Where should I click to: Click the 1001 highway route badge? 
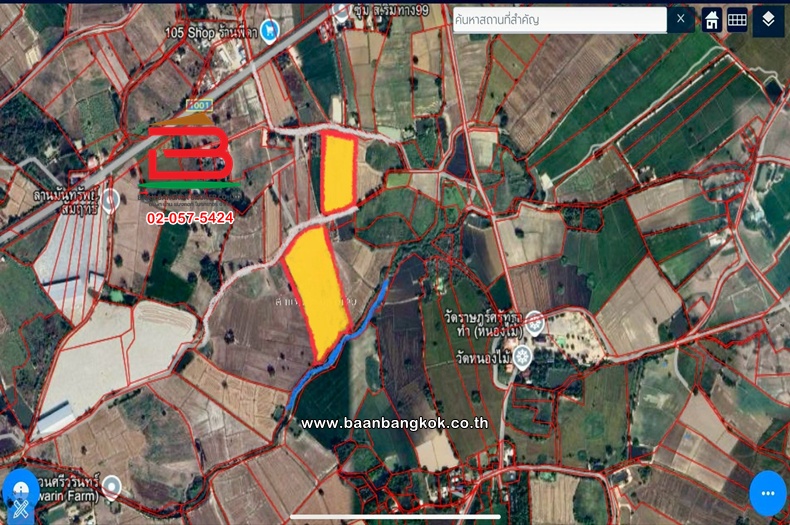(x=196, y=105)
